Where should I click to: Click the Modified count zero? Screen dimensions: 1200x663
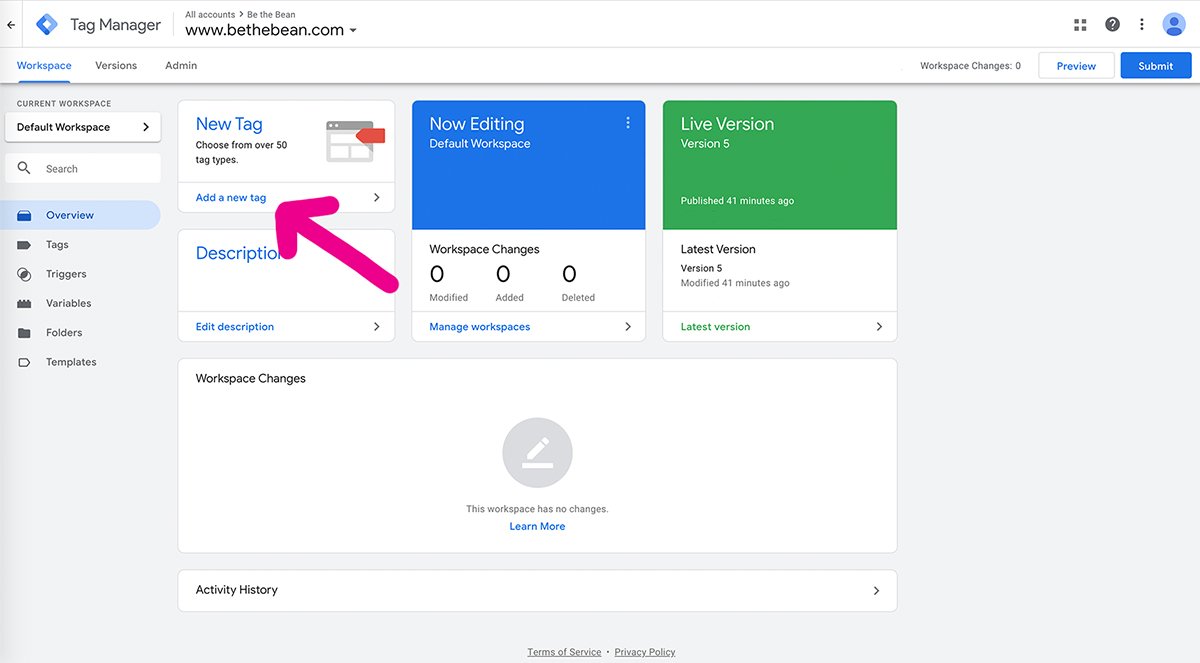click(x=437, y=274)
